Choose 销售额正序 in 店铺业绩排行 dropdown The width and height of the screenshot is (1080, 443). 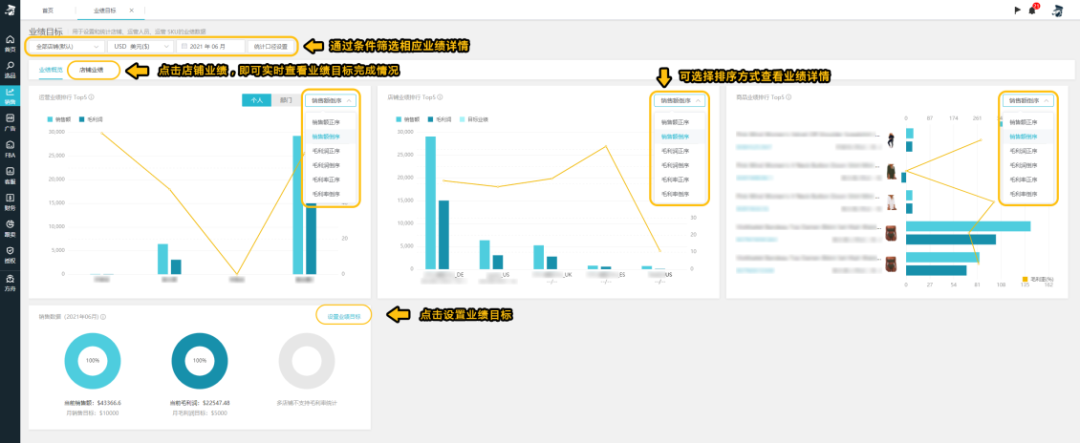click(680, 122)
